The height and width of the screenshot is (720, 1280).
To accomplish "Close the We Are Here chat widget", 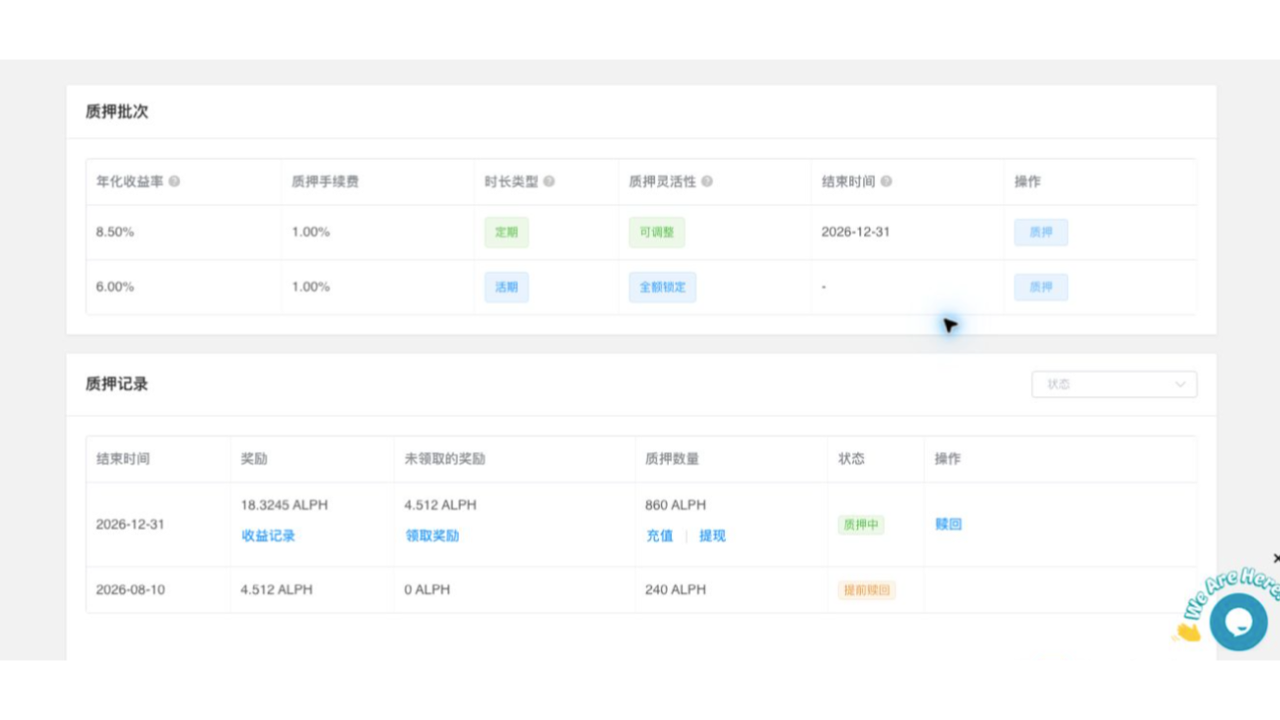I will [1275, 558].
